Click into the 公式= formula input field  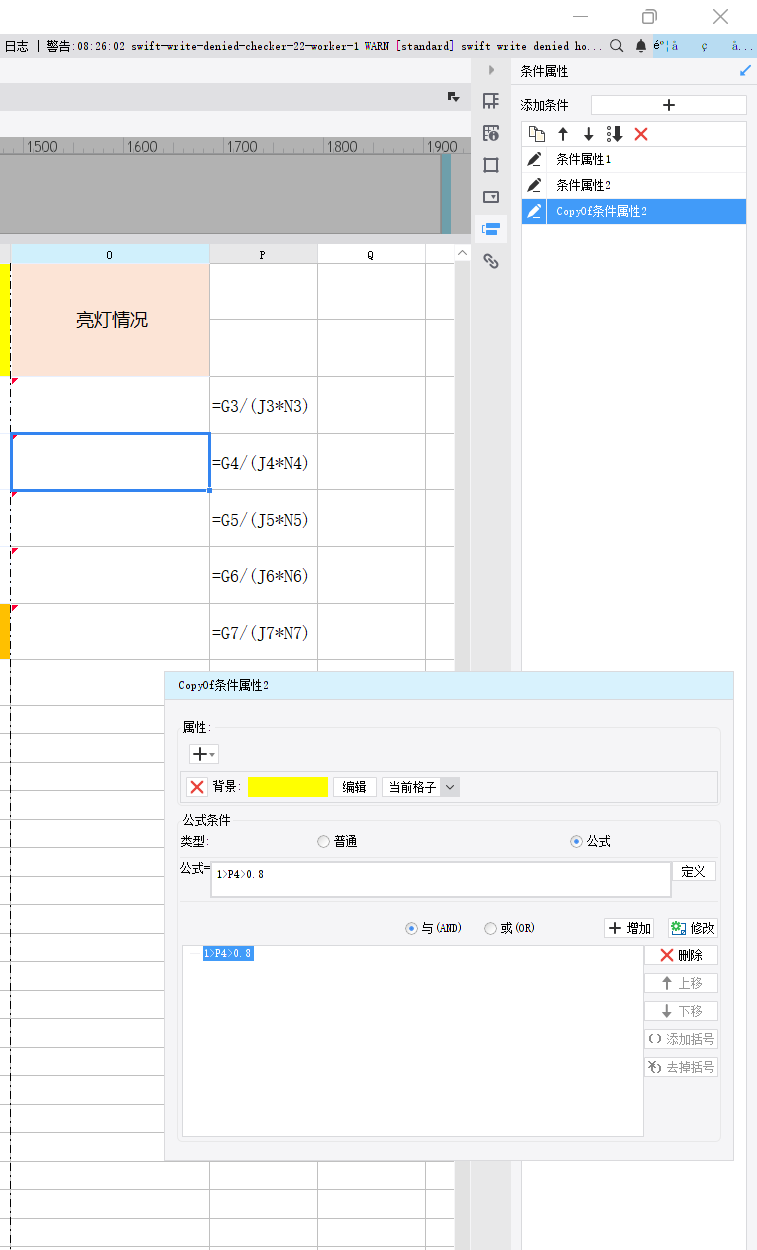441,880
